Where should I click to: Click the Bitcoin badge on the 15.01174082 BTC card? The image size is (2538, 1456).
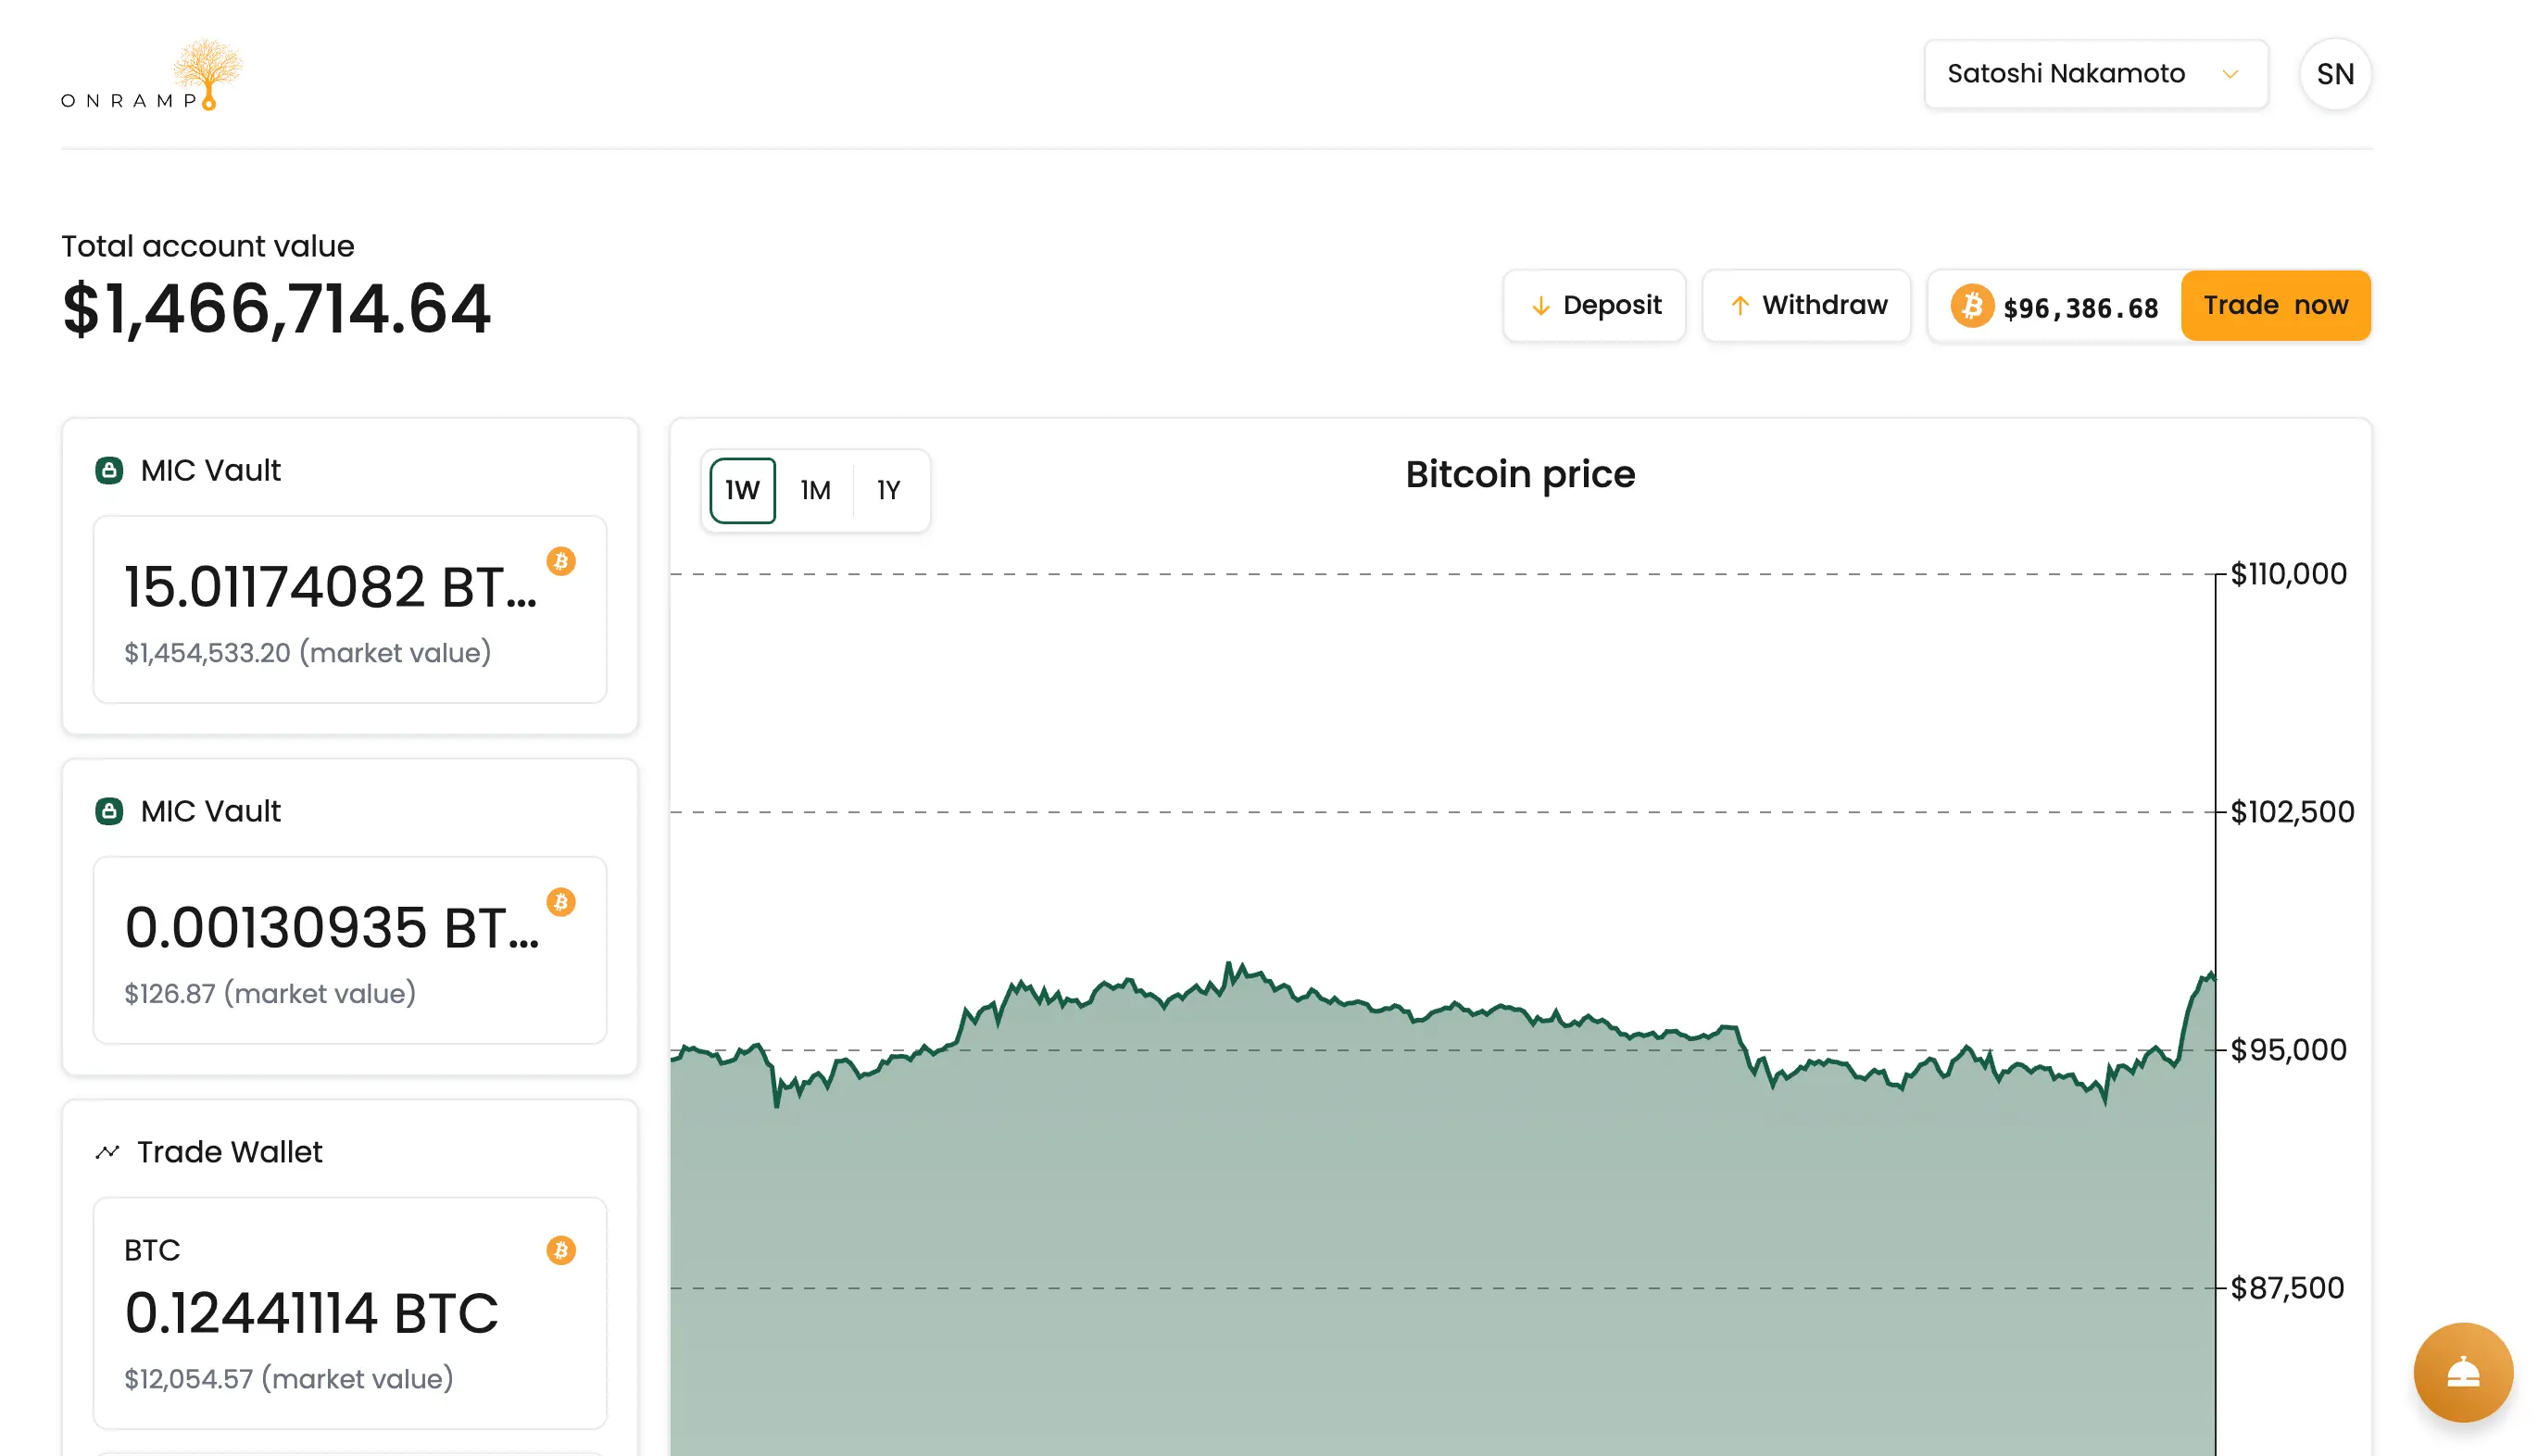pyautogui.click(x=561, y=561)
